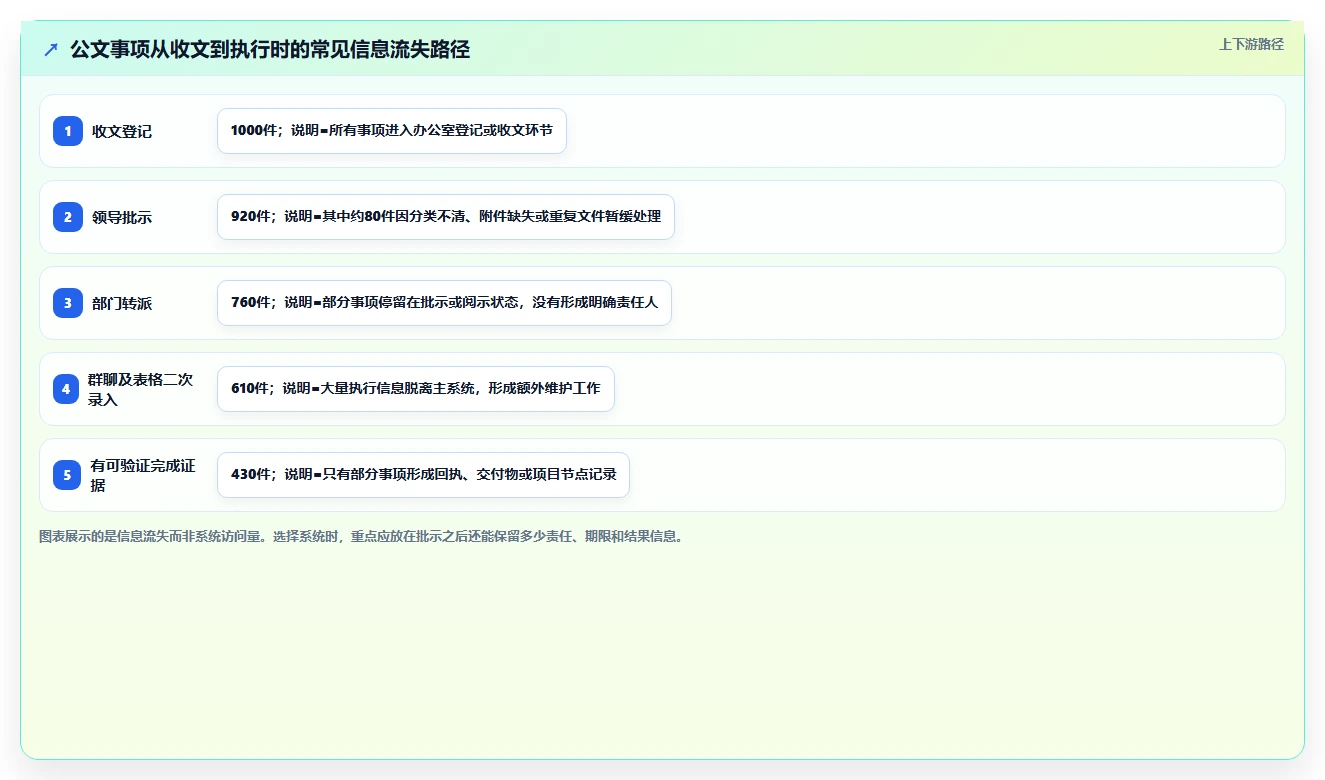Click the arrow icon beside the chart title
This screenshot has width=1325, height=780.
pyautogui.click(x=51, y=49)
